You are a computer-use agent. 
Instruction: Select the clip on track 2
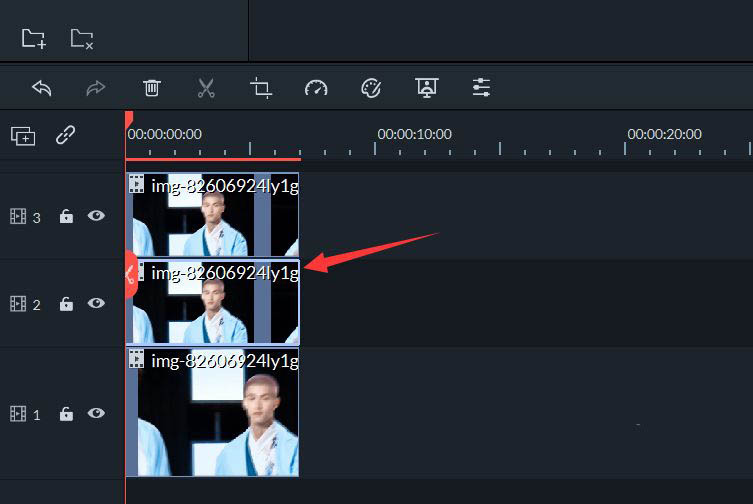(x=212, y=302)
